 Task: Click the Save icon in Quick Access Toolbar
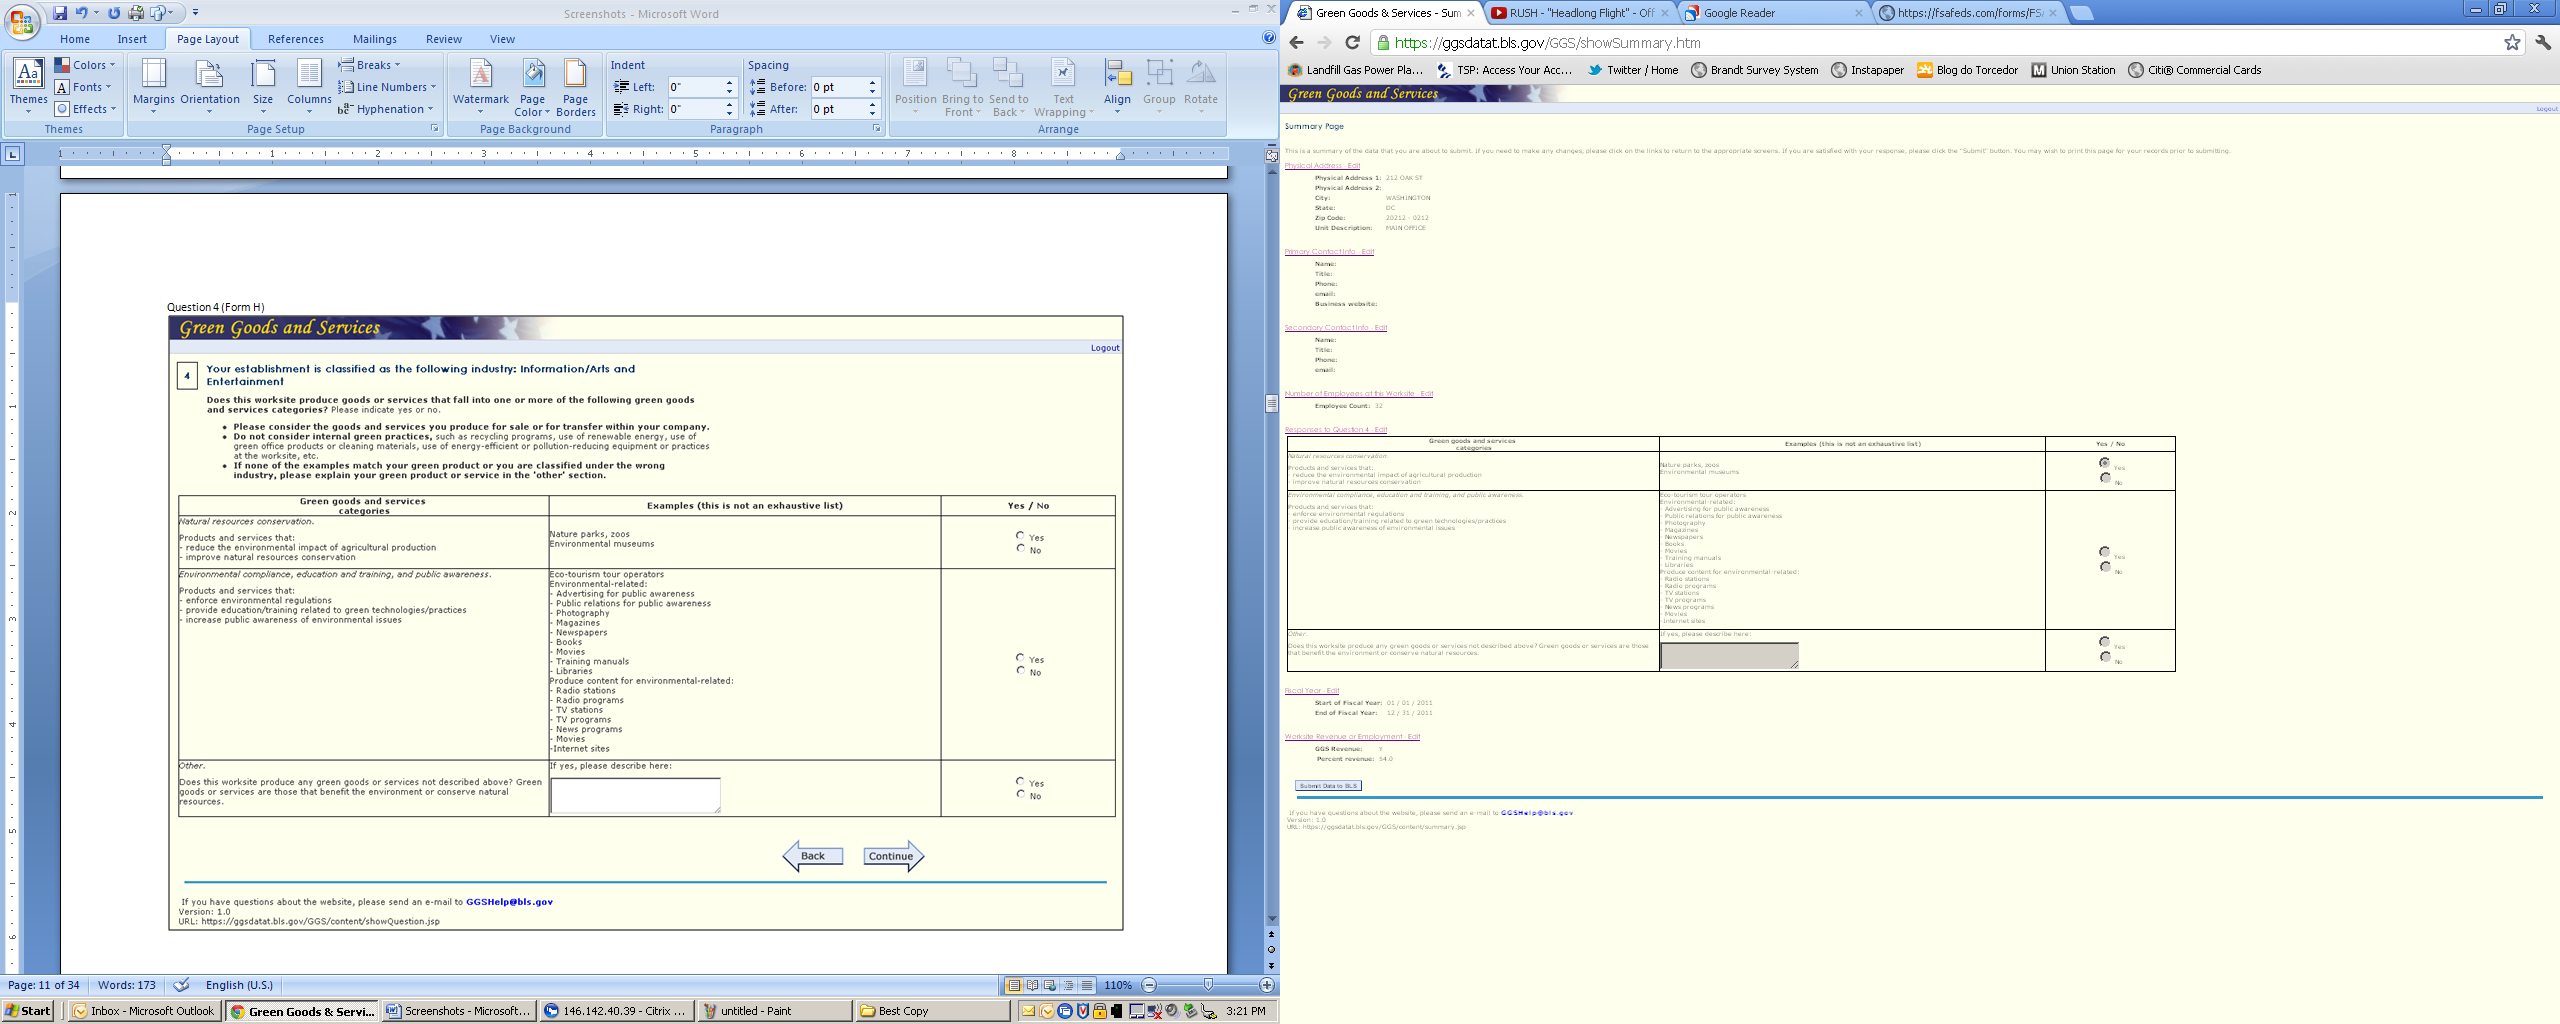pyautogui.click(x=60, y=13)
